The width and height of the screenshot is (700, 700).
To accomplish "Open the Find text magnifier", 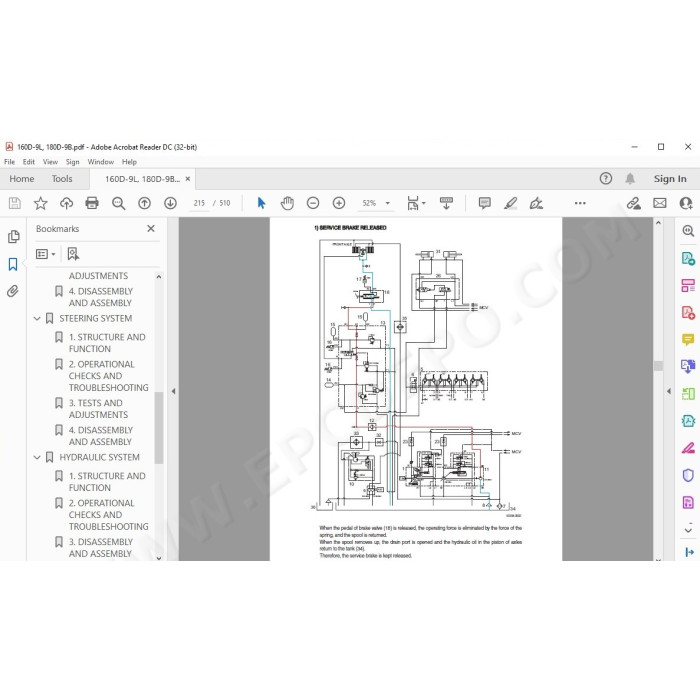I will [118, 203].
